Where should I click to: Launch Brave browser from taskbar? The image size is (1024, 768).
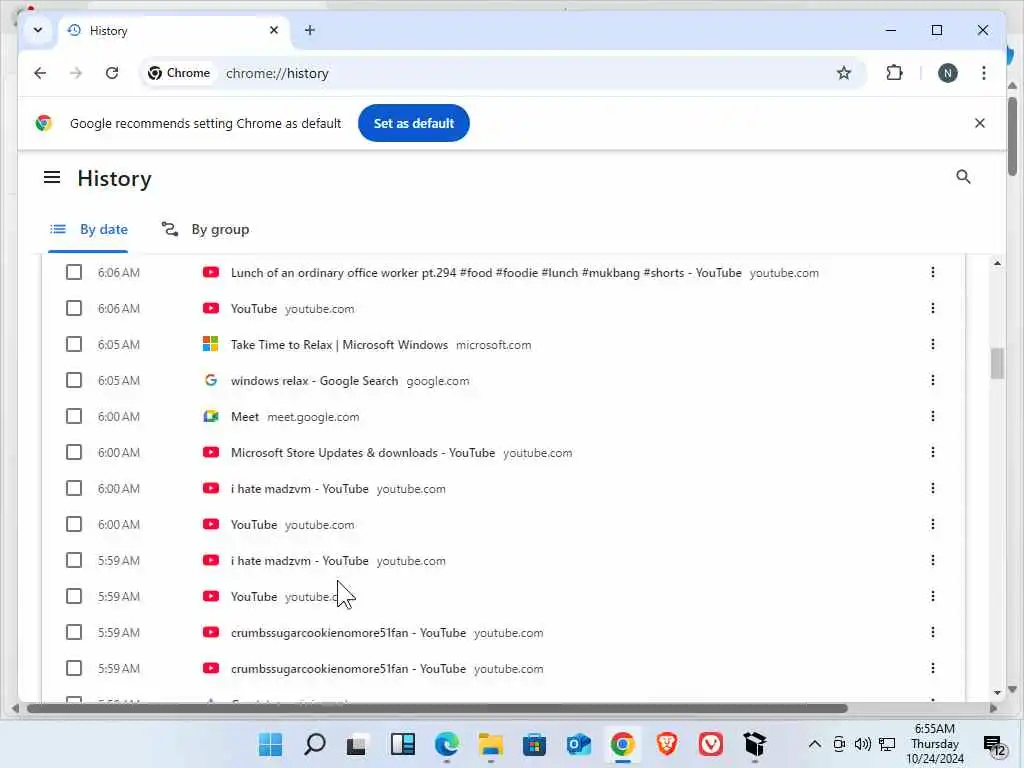click(x=666, y=744)
